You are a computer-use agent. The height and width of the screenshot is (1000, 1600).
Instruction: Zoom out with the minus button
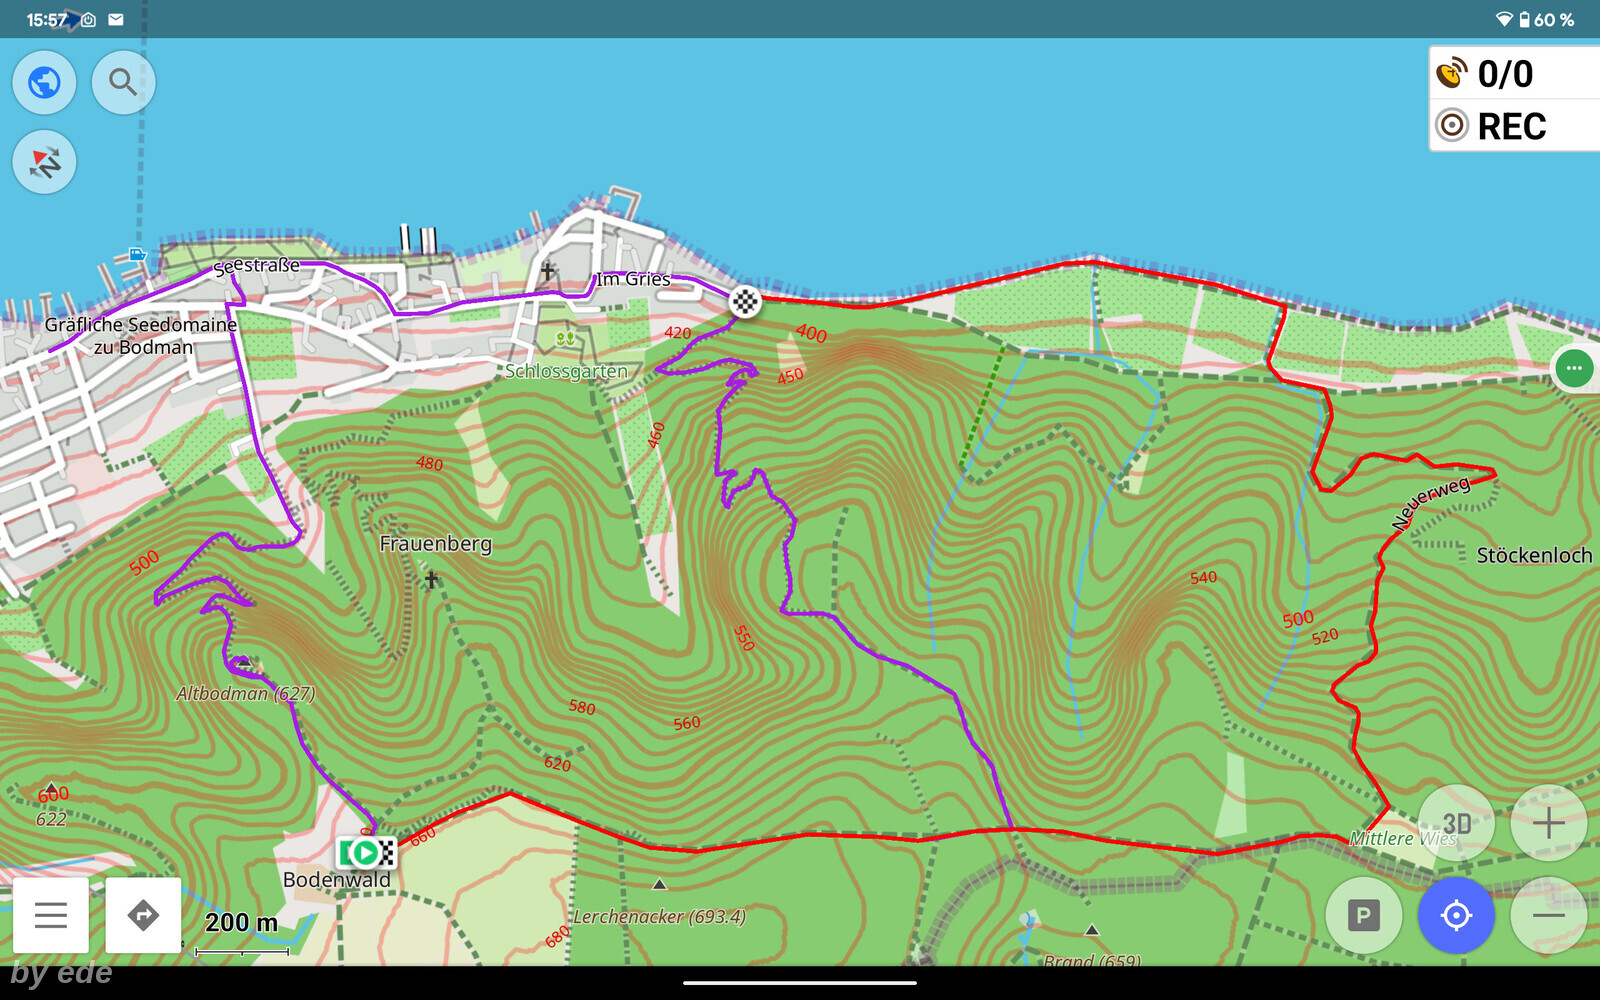[1548, 915]
